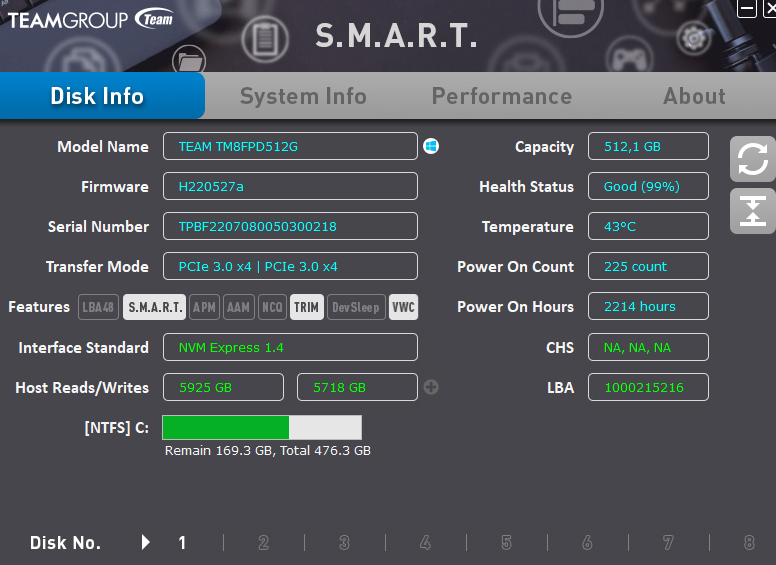Click the Firmware field H220527a
This screenshot has width=776, height=565.
click(x=290, y=186)
